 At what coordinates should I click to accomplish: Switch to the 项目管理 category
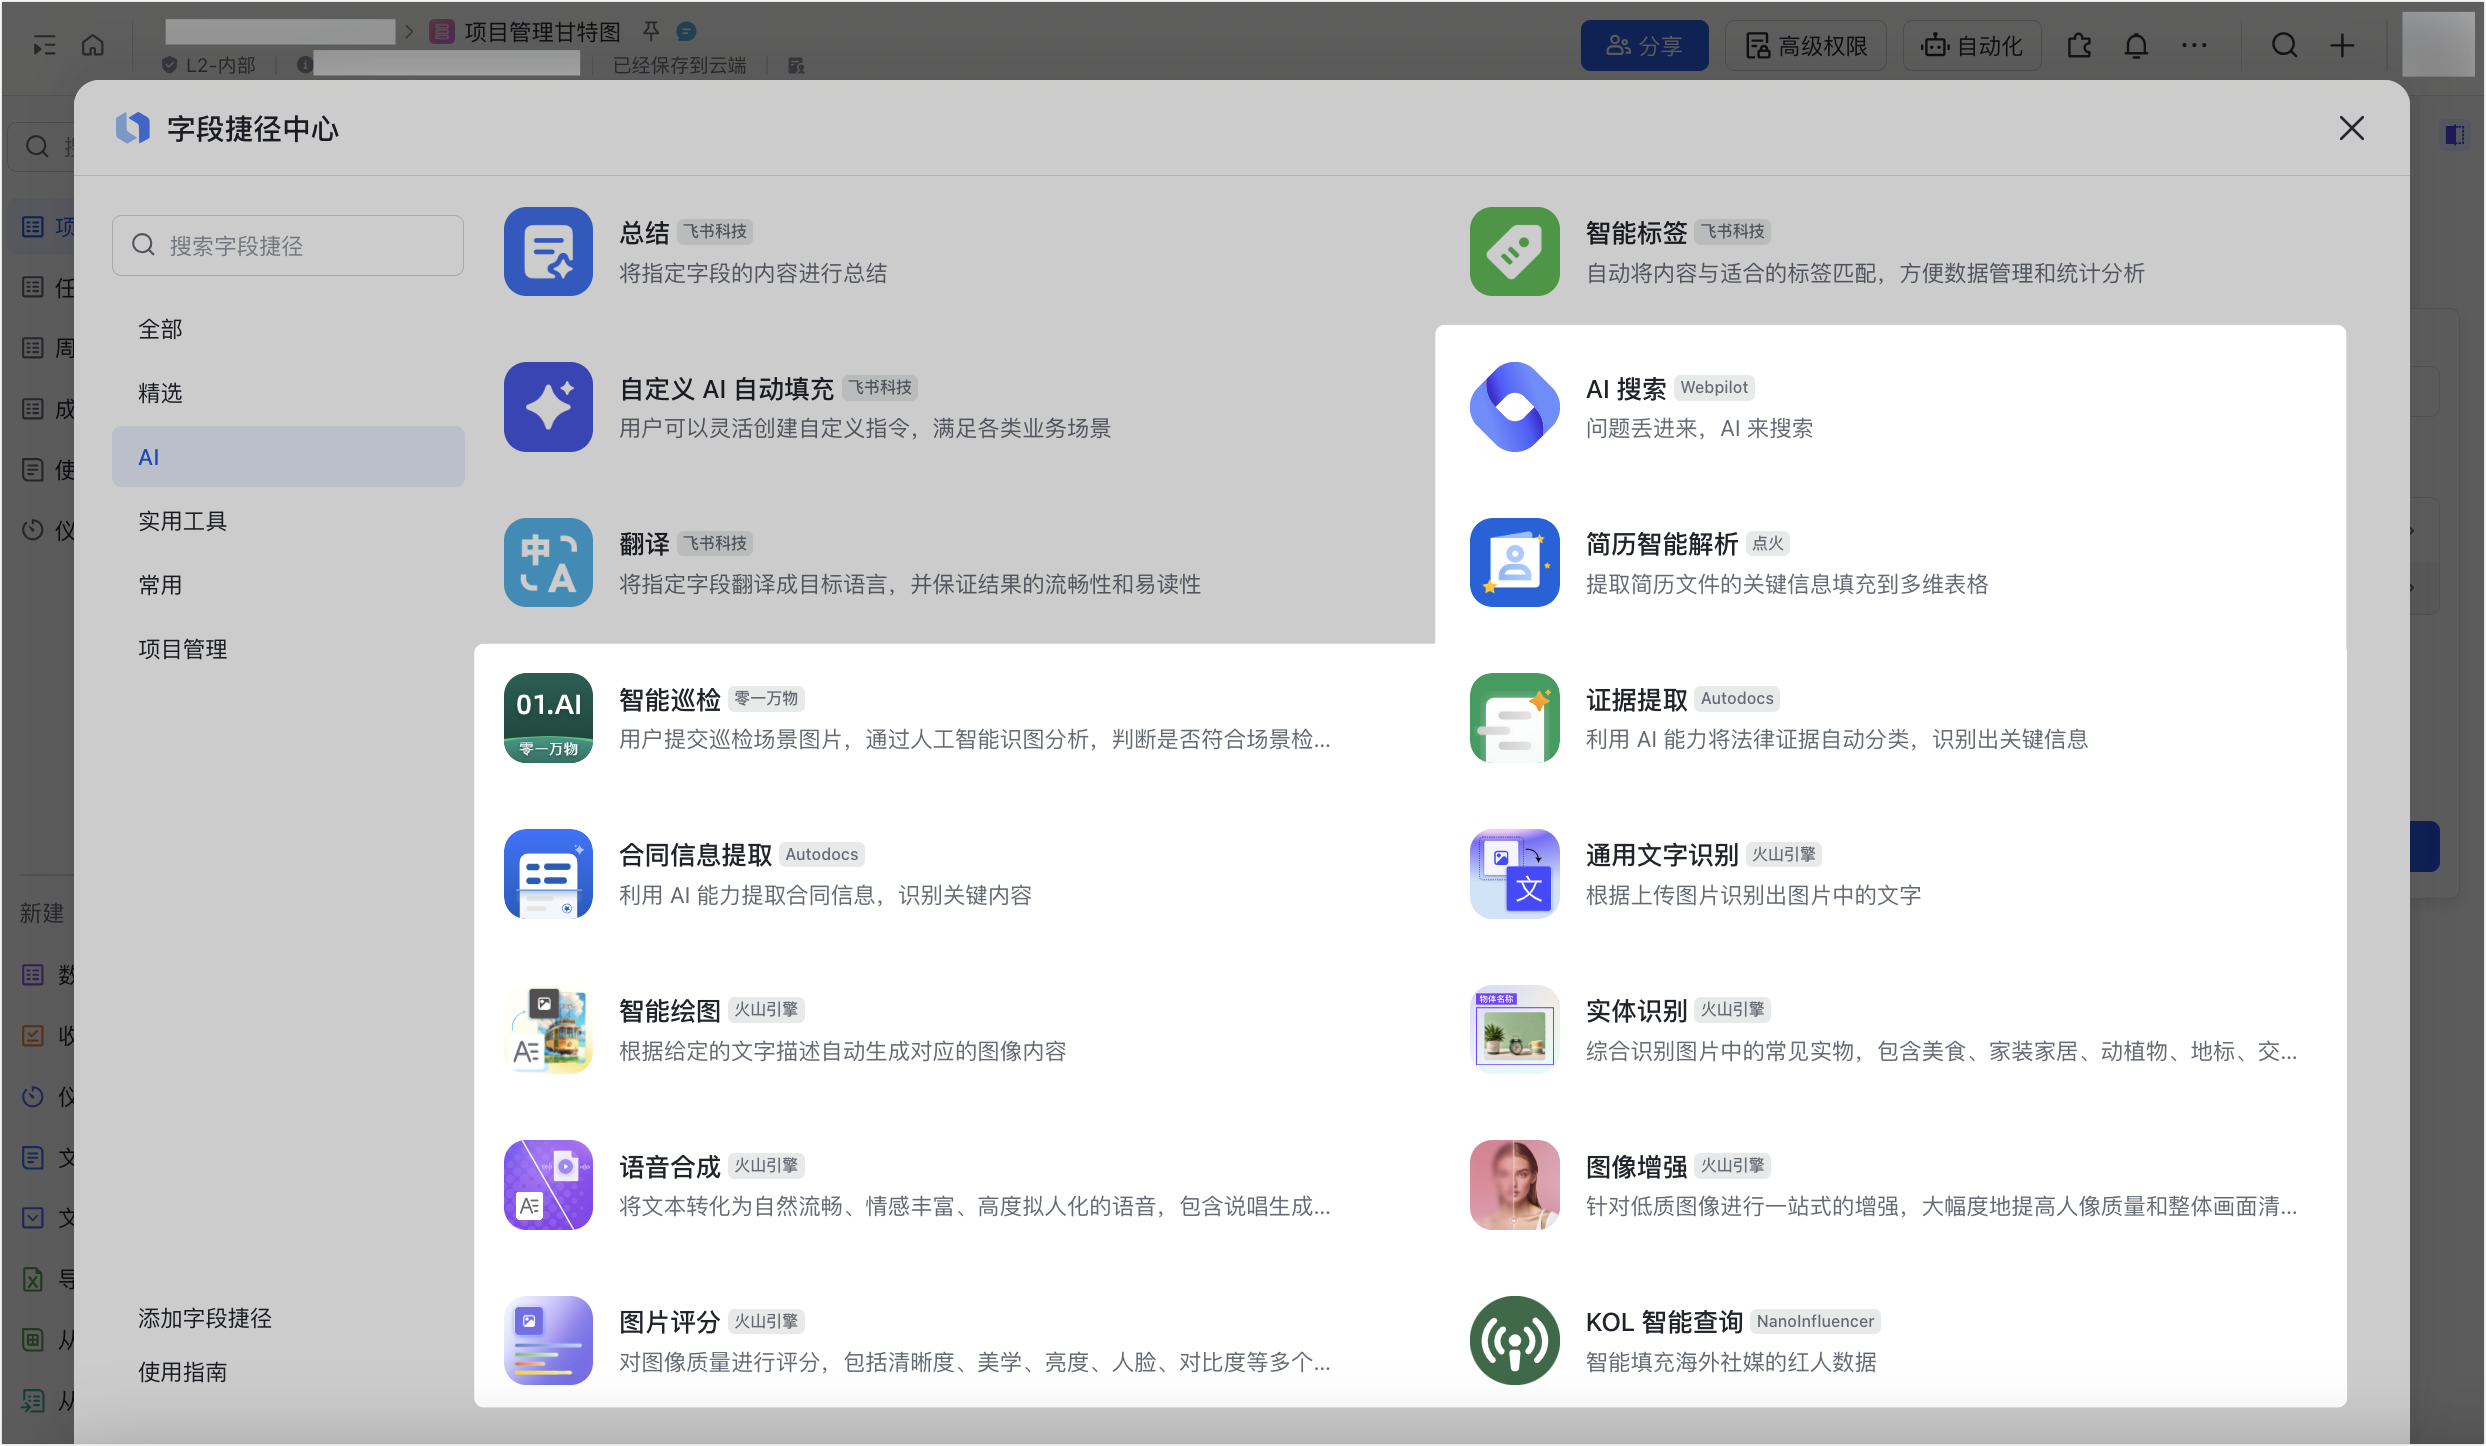[288, 649]
